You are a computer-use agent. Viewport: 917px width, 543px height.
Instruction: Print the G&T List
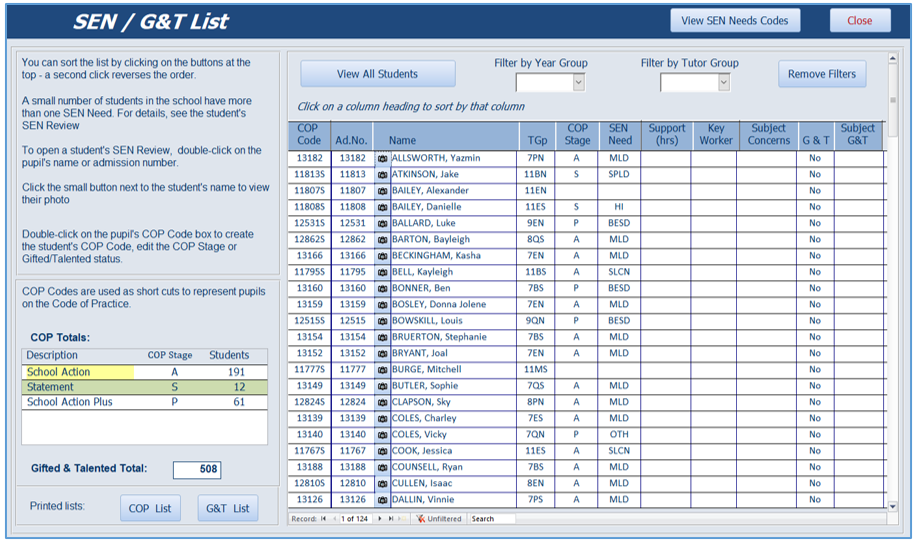(227, 508)
